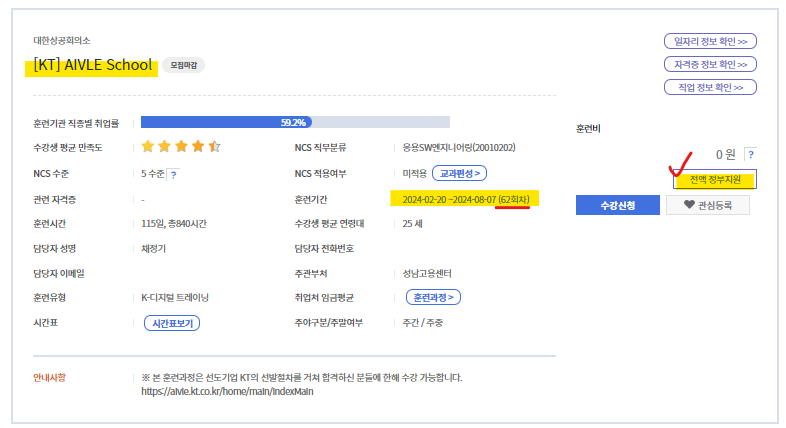Viewport: 786px width, 428px height.
Task: Click the 대한상공회의소 organization name
Action: click(62, 41)
